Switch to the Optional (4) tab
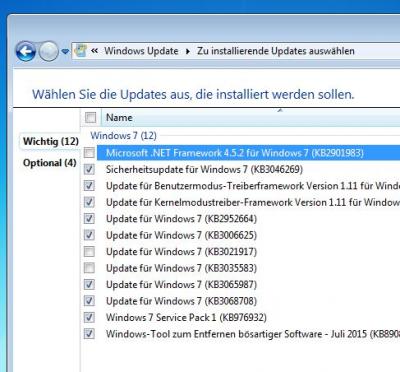 [x=50, y=163]
